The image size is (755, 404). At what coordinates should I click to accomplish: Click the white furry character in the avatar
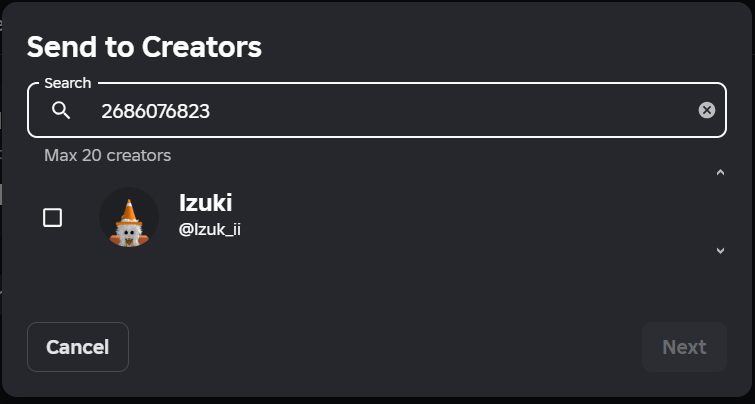click(x=129, y=235)
